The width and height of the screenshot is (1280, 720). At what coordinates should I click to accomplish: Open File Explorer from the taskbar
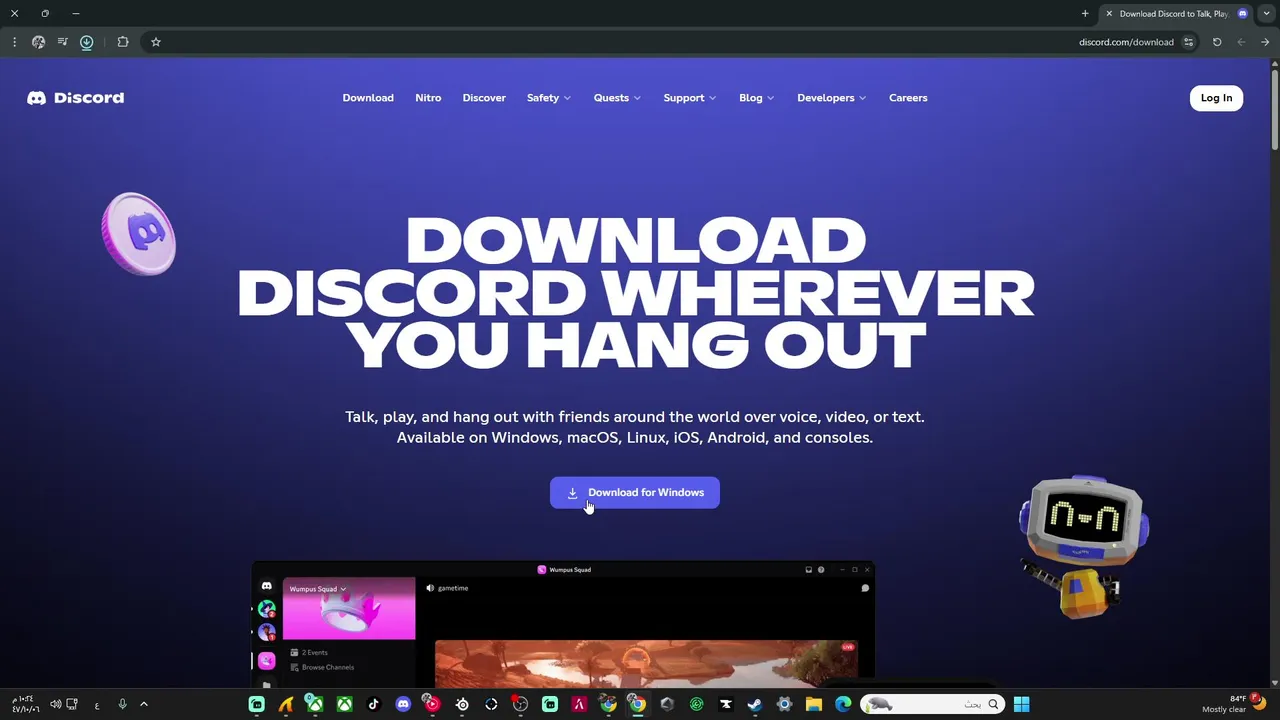tap(813, 704)
